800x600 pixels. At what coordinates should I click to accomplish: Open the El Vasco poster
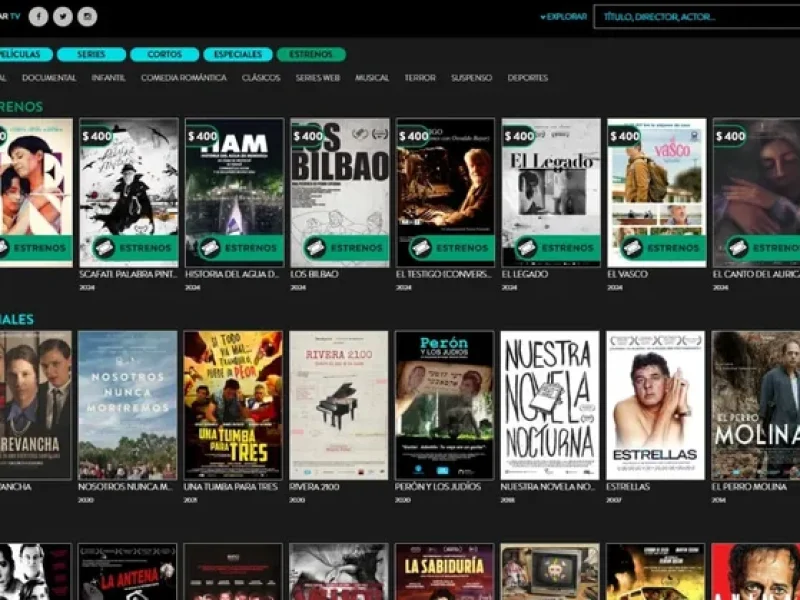pyautogui.click(x=657, y=192)
